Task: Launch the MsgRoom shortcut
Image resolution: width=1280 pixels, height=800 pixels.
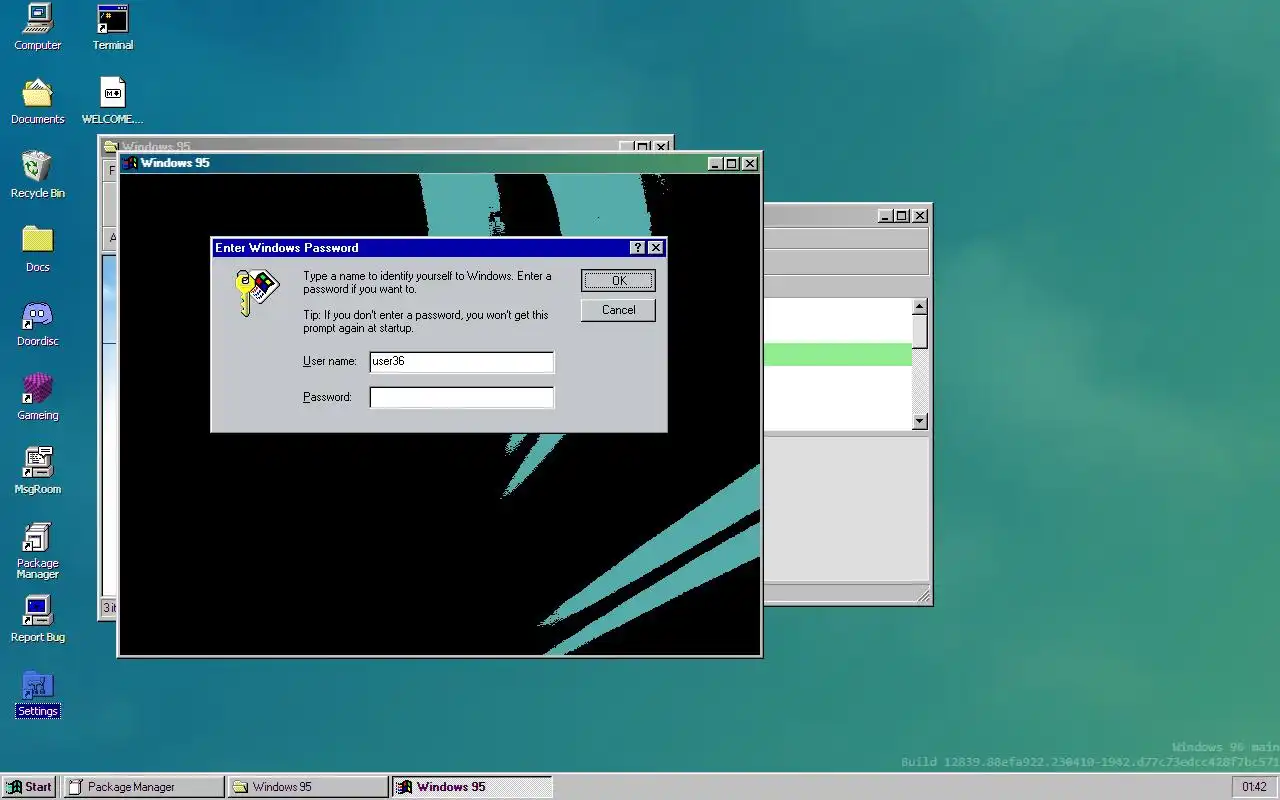Action: point(37,471)
